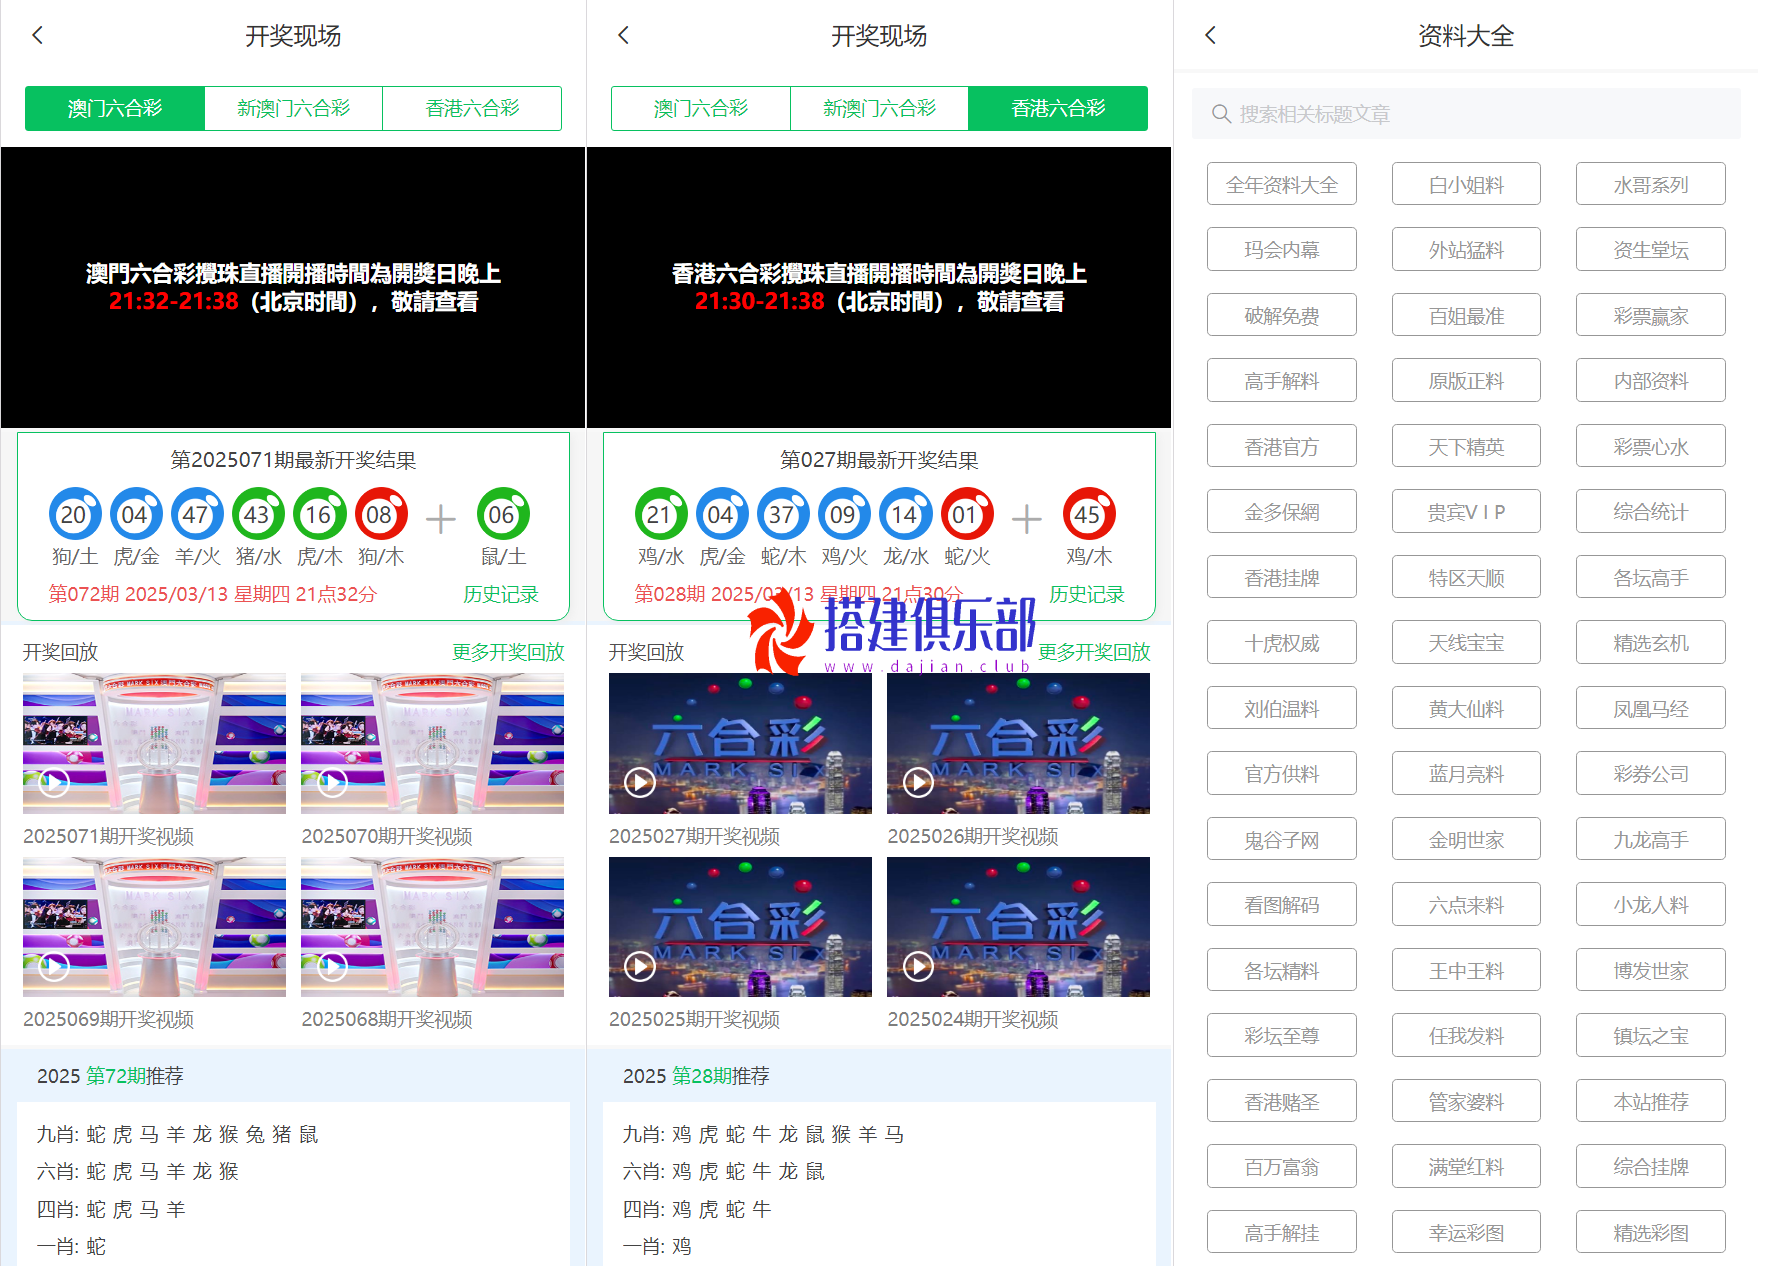
Task: Go back from the 资料大全 panel
Action: (1211, 36)
